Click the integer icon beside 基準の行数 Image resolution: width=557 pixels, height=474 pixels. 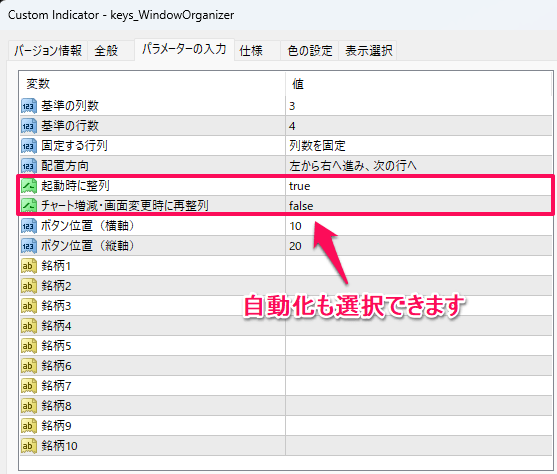coord(29,126)
